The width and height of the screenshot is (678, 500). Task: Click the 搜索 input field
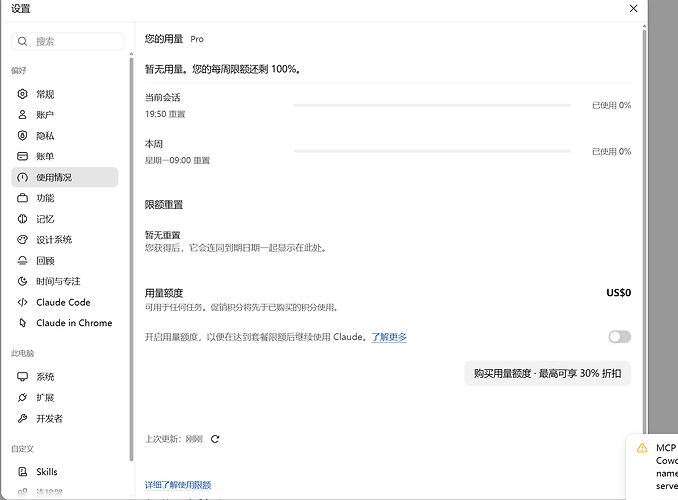pyautogui.click(x=68, y=42)
